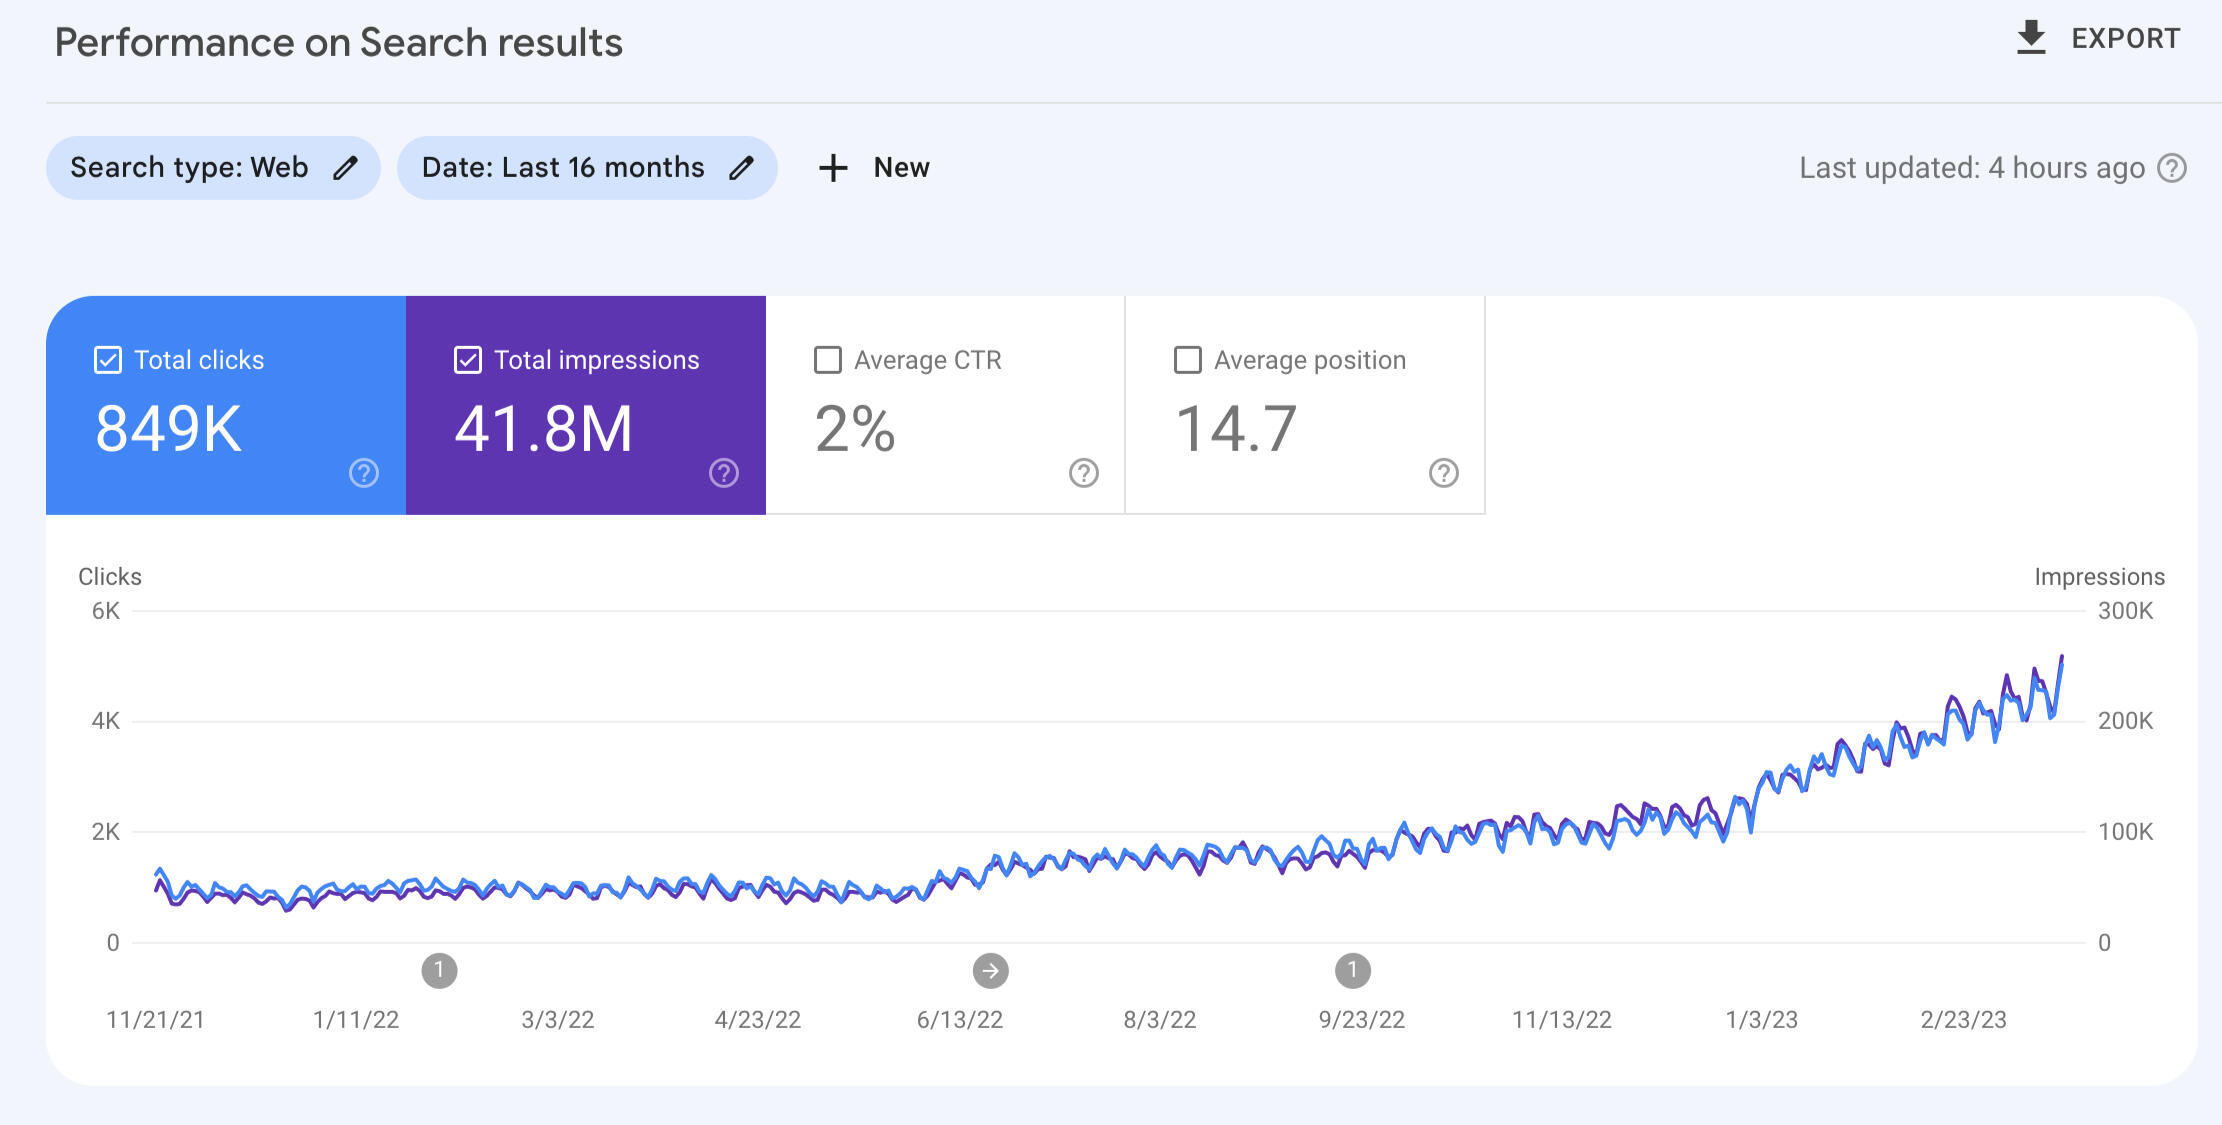This screenshot has height=1125, width=2222.
Task: Open the help tooltip on Average CTR card
Action: coord(1083,472)
